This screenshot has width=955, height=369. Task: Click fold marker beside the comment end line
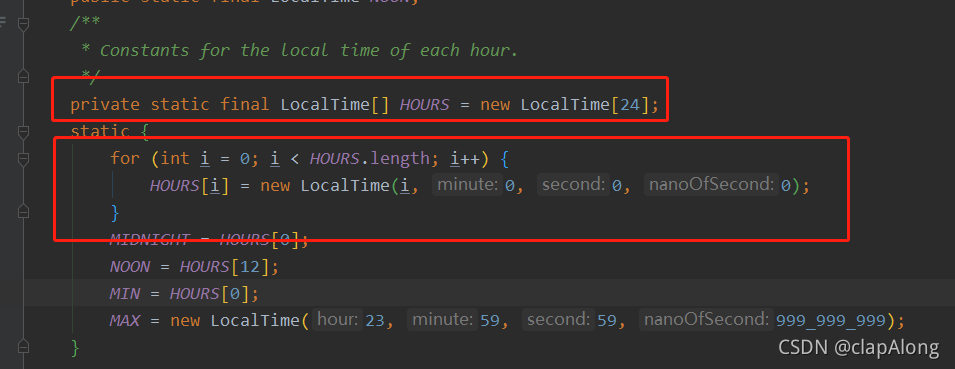click(23, 77)
